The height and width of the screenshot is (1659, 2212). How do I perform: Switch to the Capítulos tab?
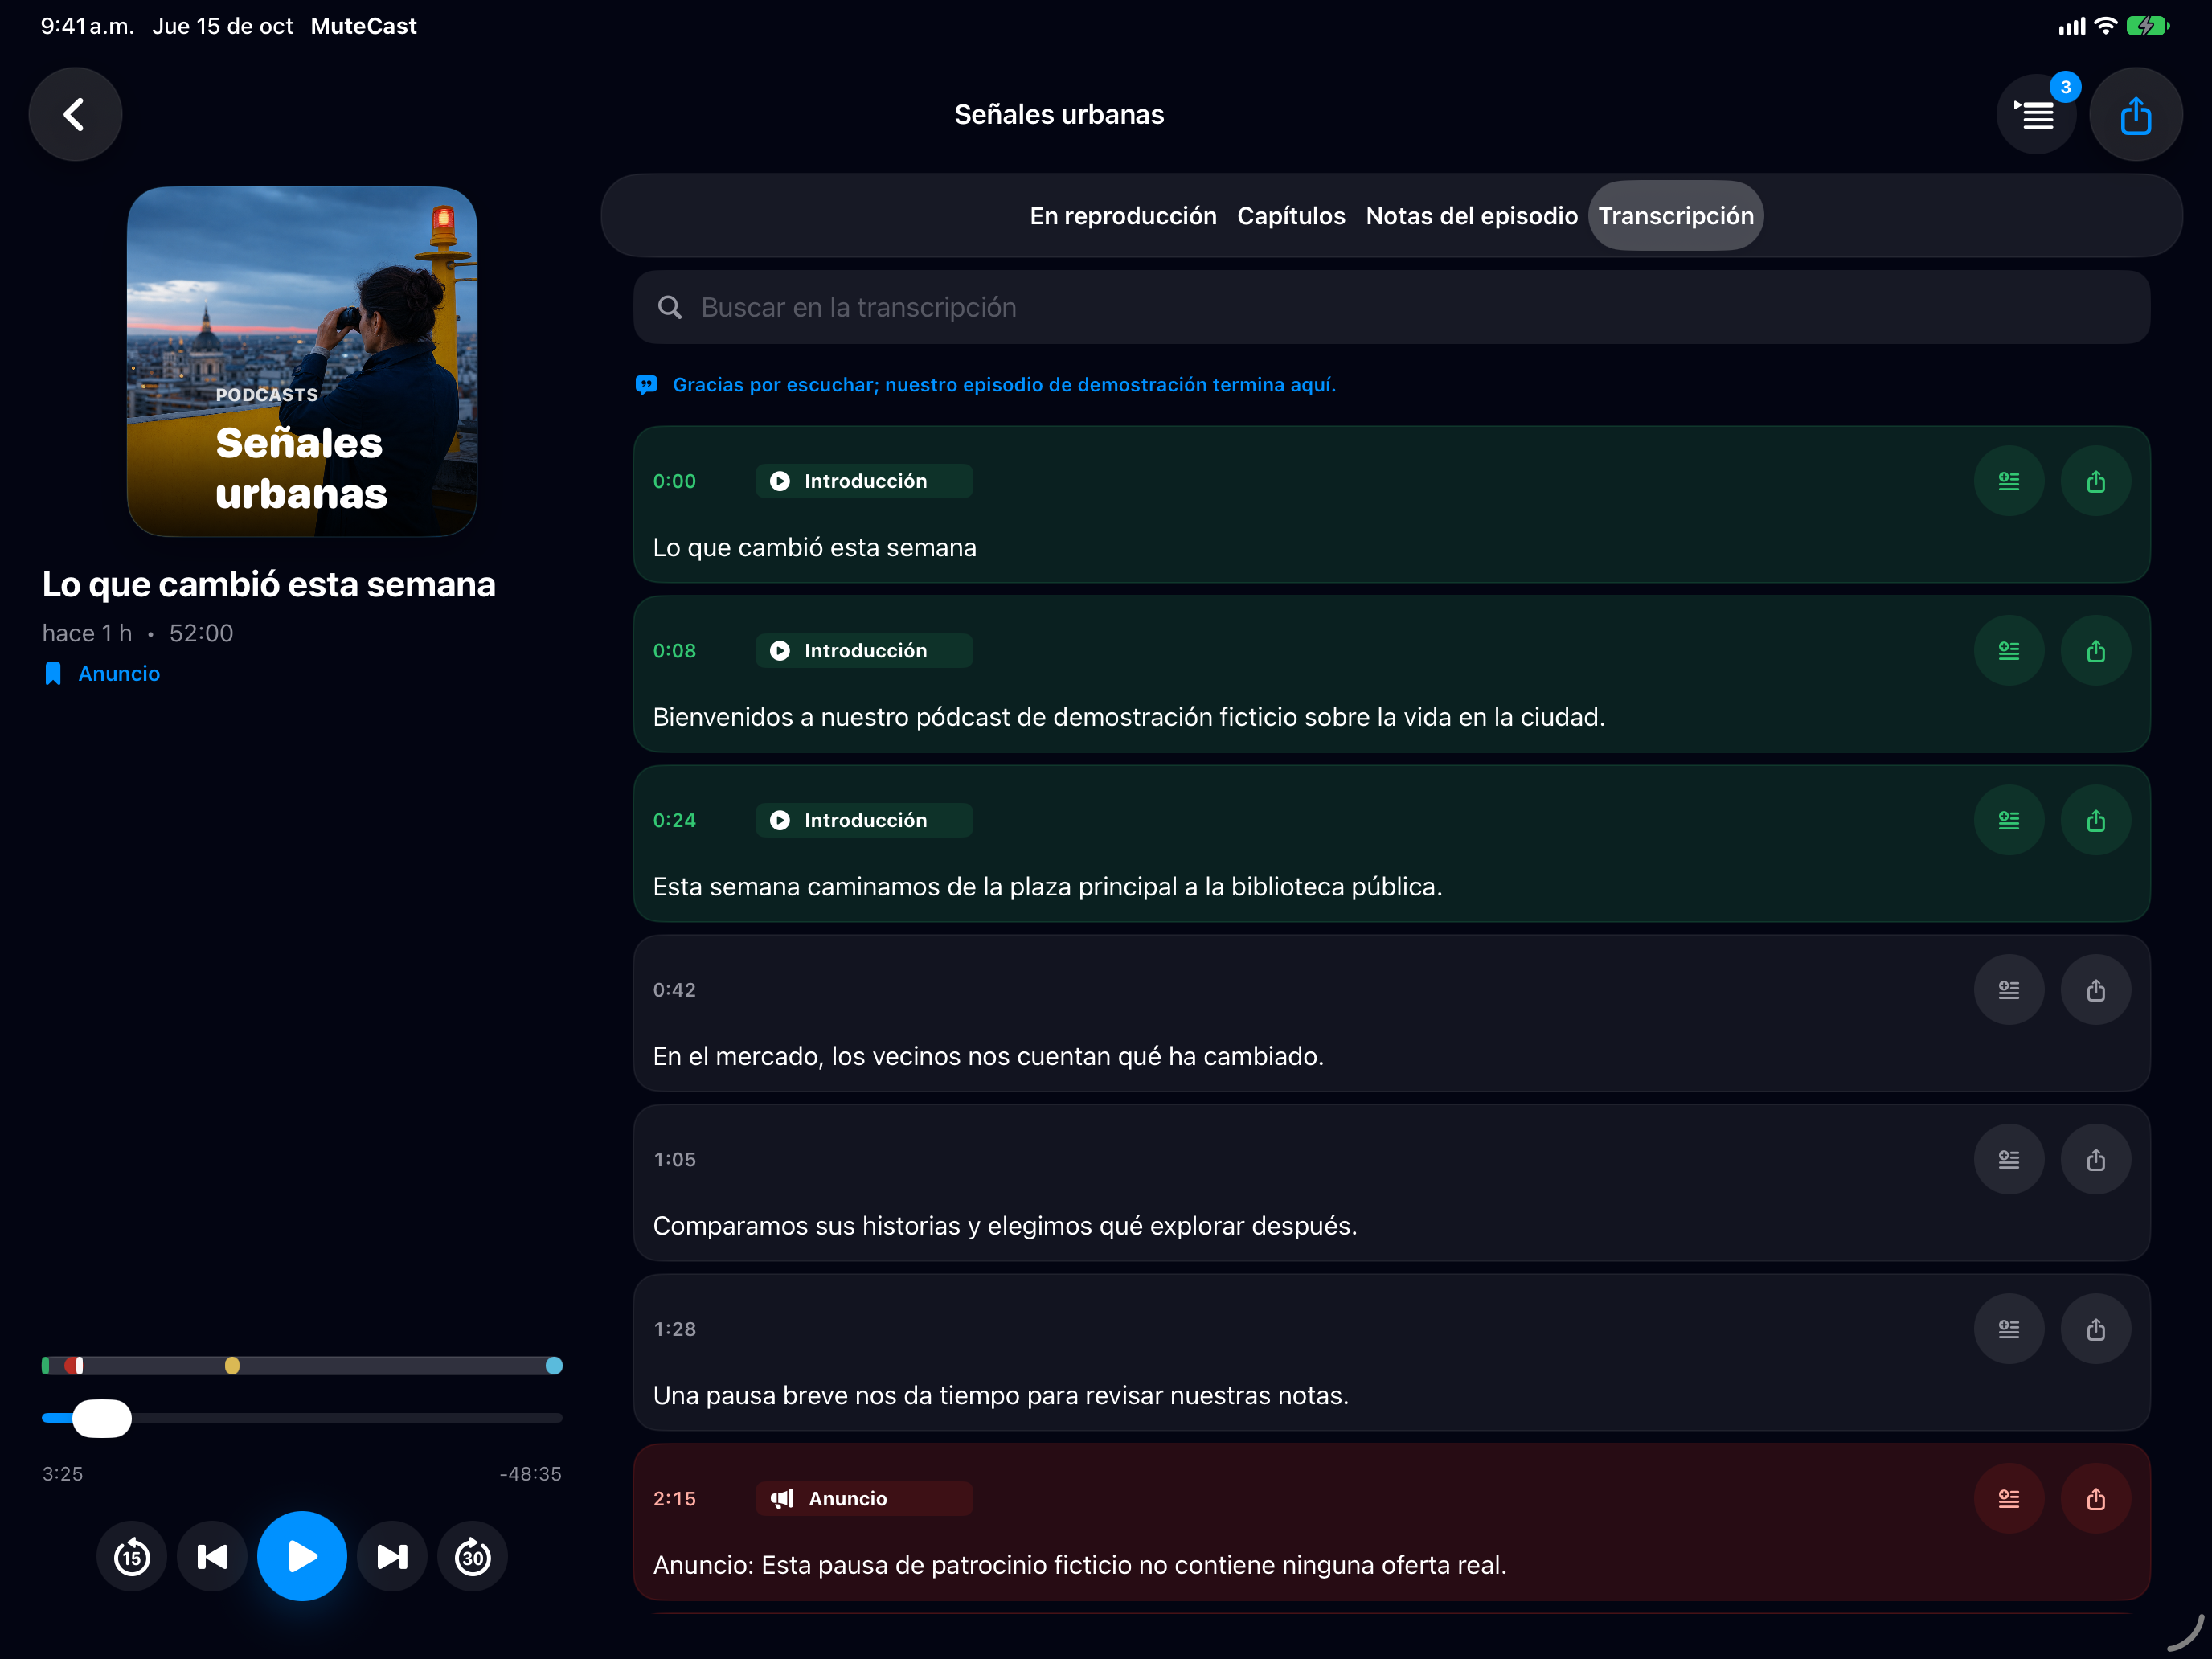point(1291,216)
